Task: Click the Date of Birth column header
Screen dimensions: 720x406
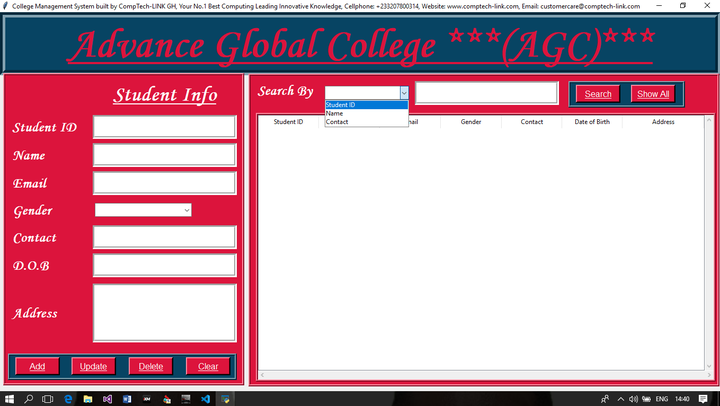Action: (x=592, y=122)
